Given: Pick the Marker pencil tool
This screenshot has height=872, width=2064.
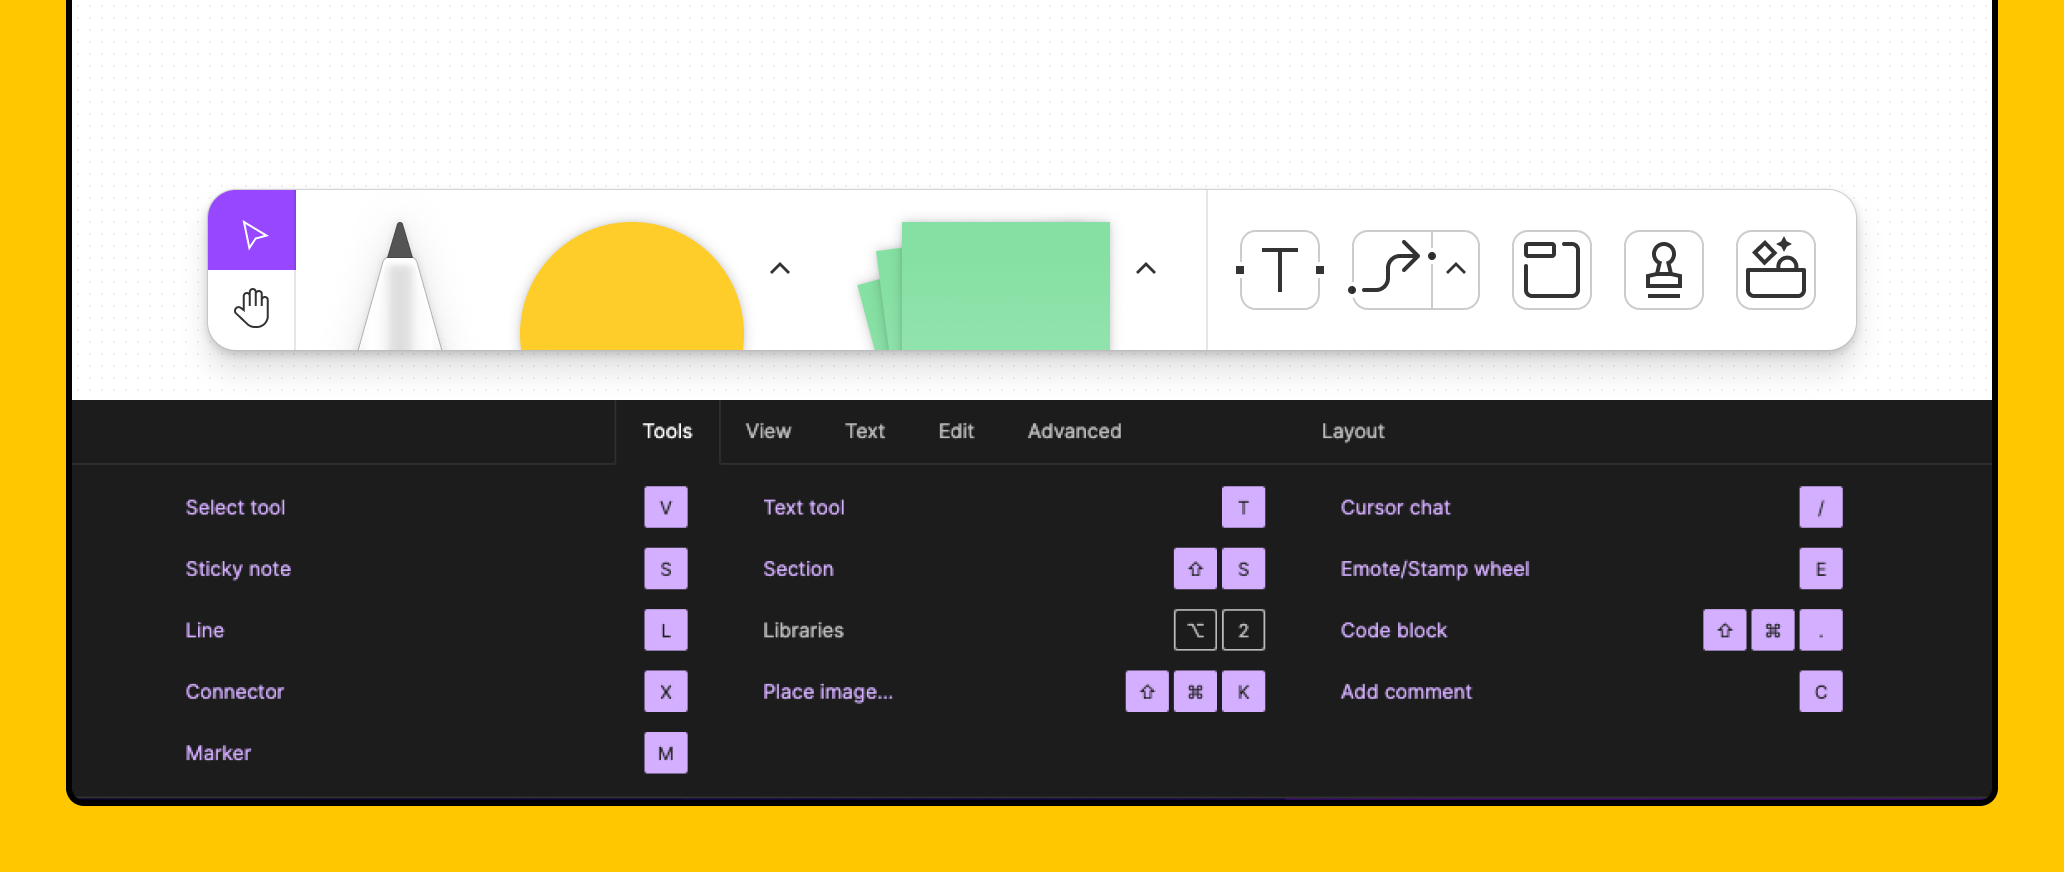Looking at the screenshot, I should 400,287.
